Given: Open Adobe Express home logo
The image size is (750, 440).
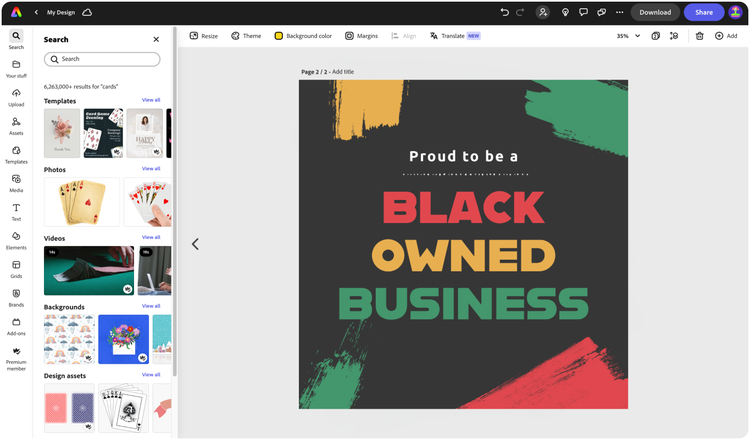Looking at the screenshot, I should (x=16, y=12).
